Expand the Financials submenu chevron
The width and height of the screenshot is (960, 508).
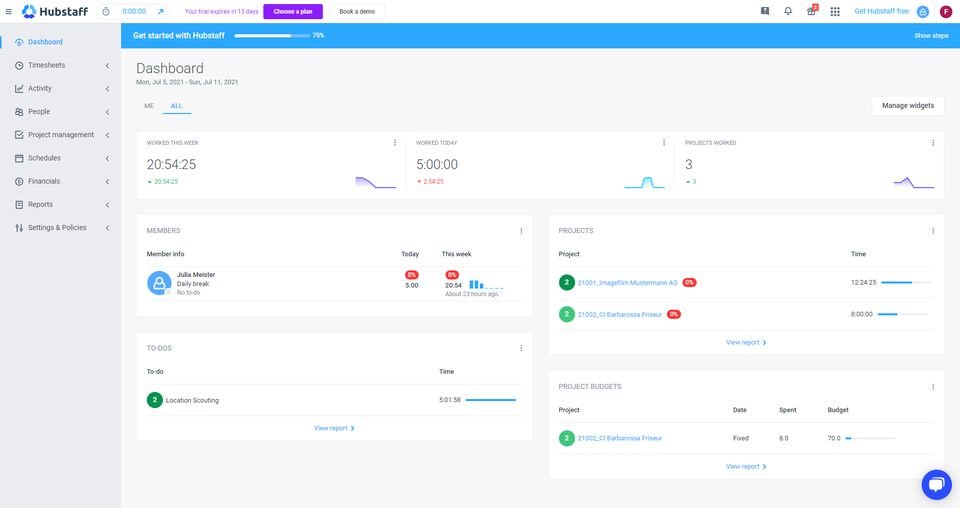coord(107,182)
